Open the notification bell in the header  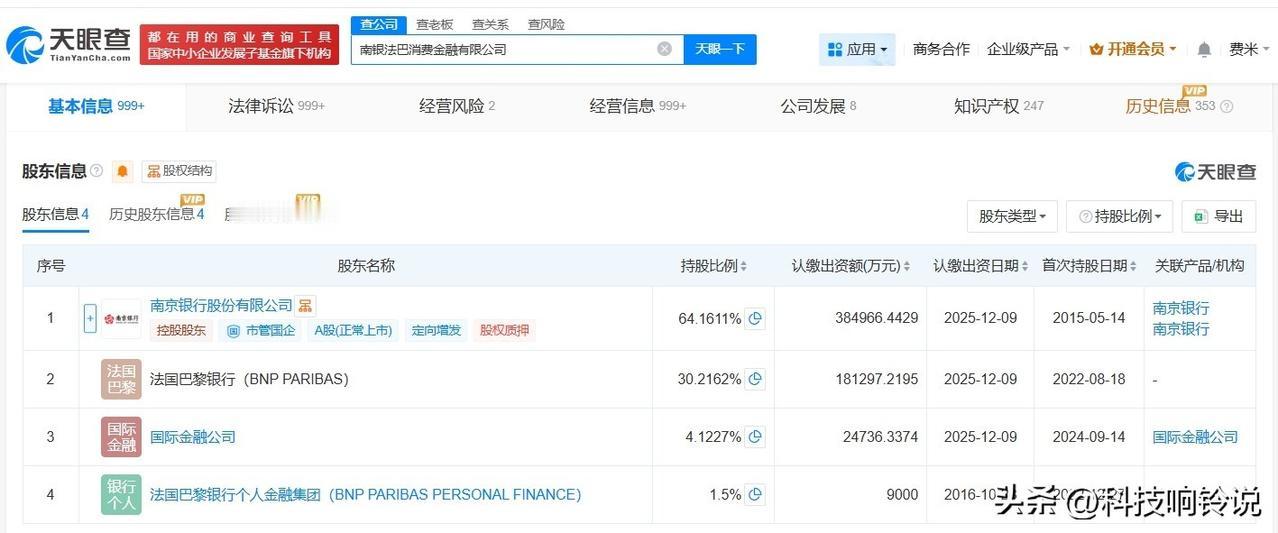click(x=1204, y=49)
